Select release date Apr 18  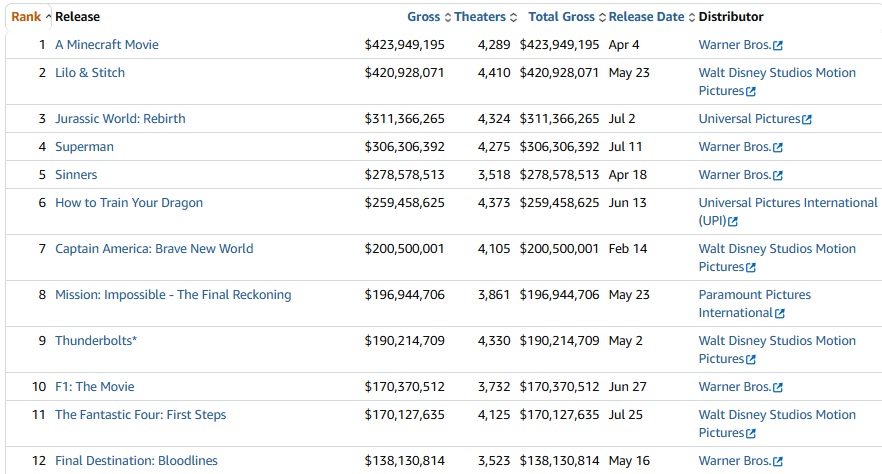(628, 175)
